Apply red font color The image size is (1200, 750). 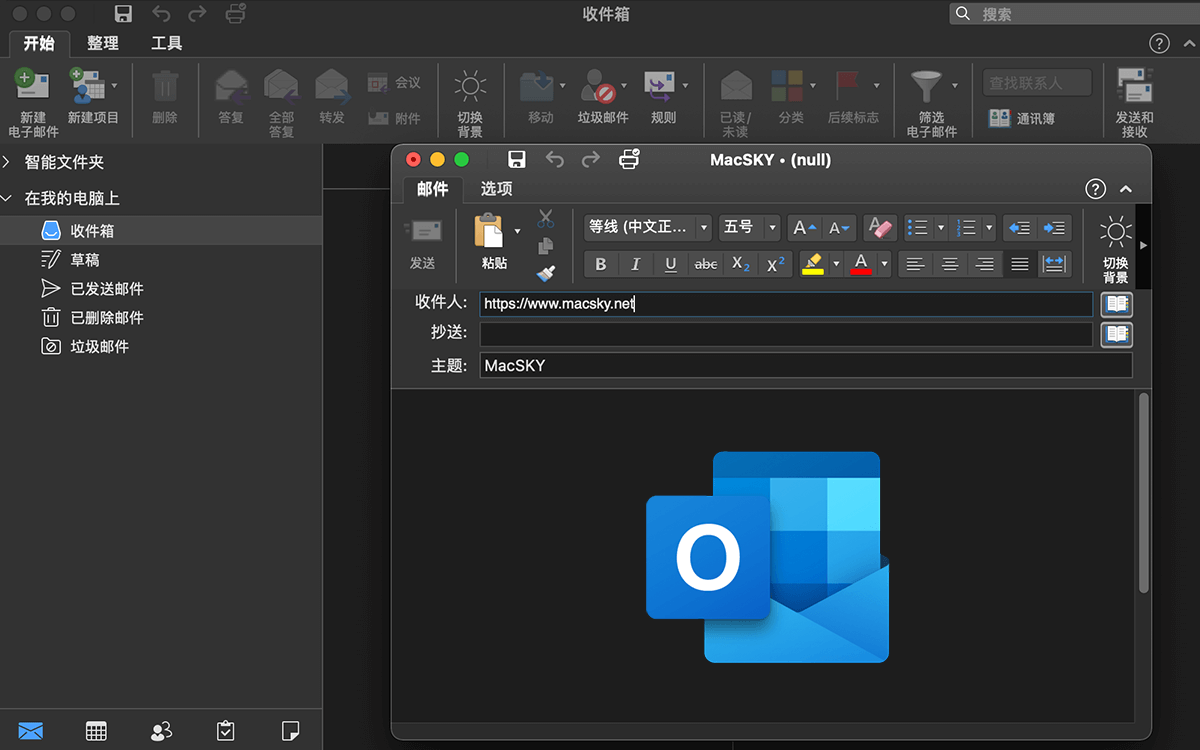pyautogui.click(x=860, y=264)
